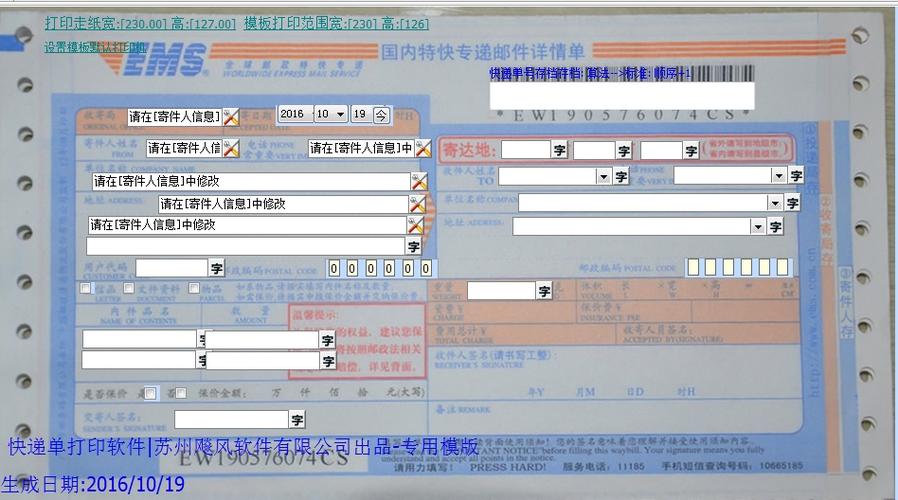The height and width of the screenshot is (500, 898).
Task: Expand recipient company name dropdown
Action: tap(775, 202)
